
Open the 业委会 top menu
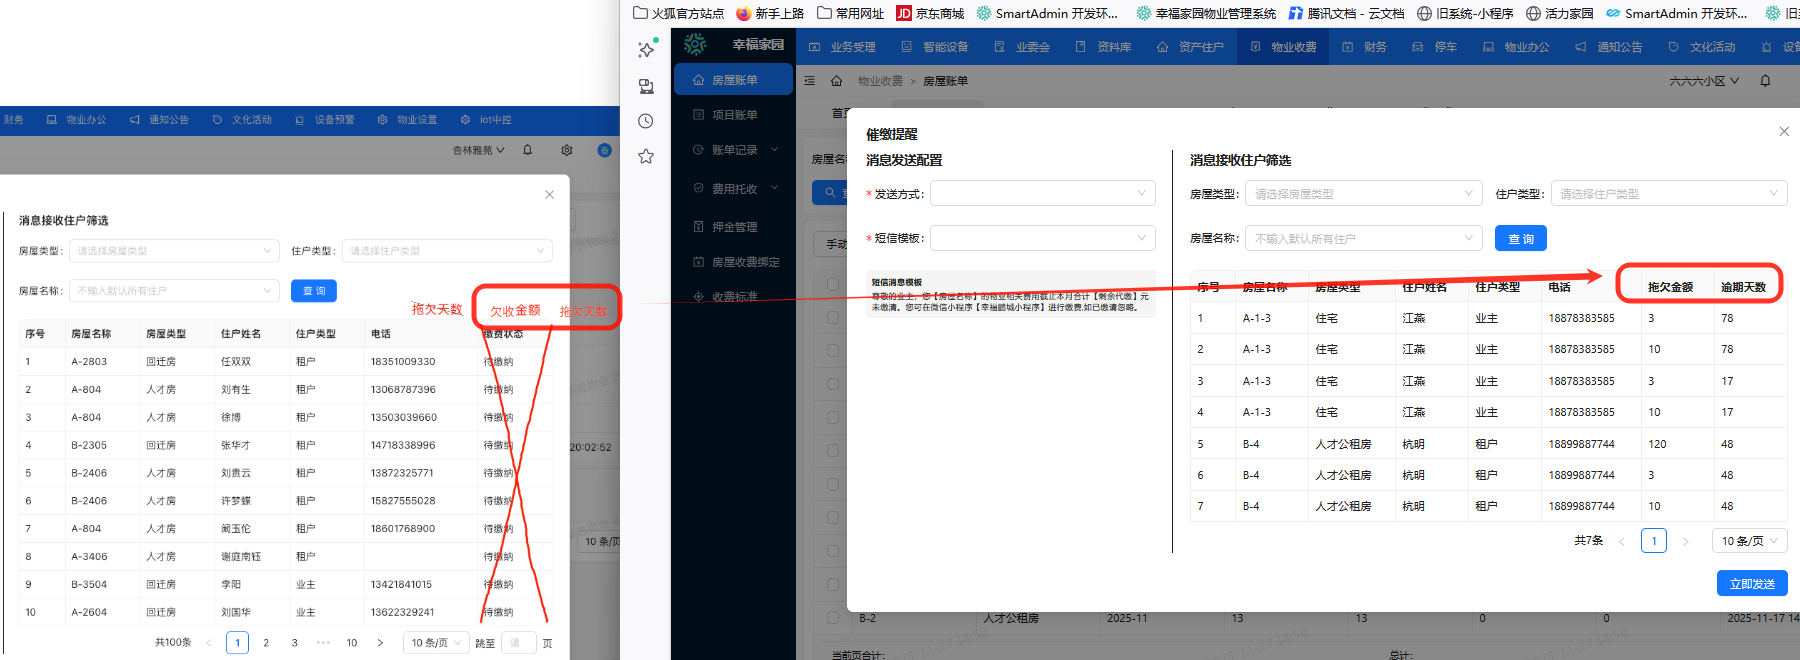point(1021,47)
